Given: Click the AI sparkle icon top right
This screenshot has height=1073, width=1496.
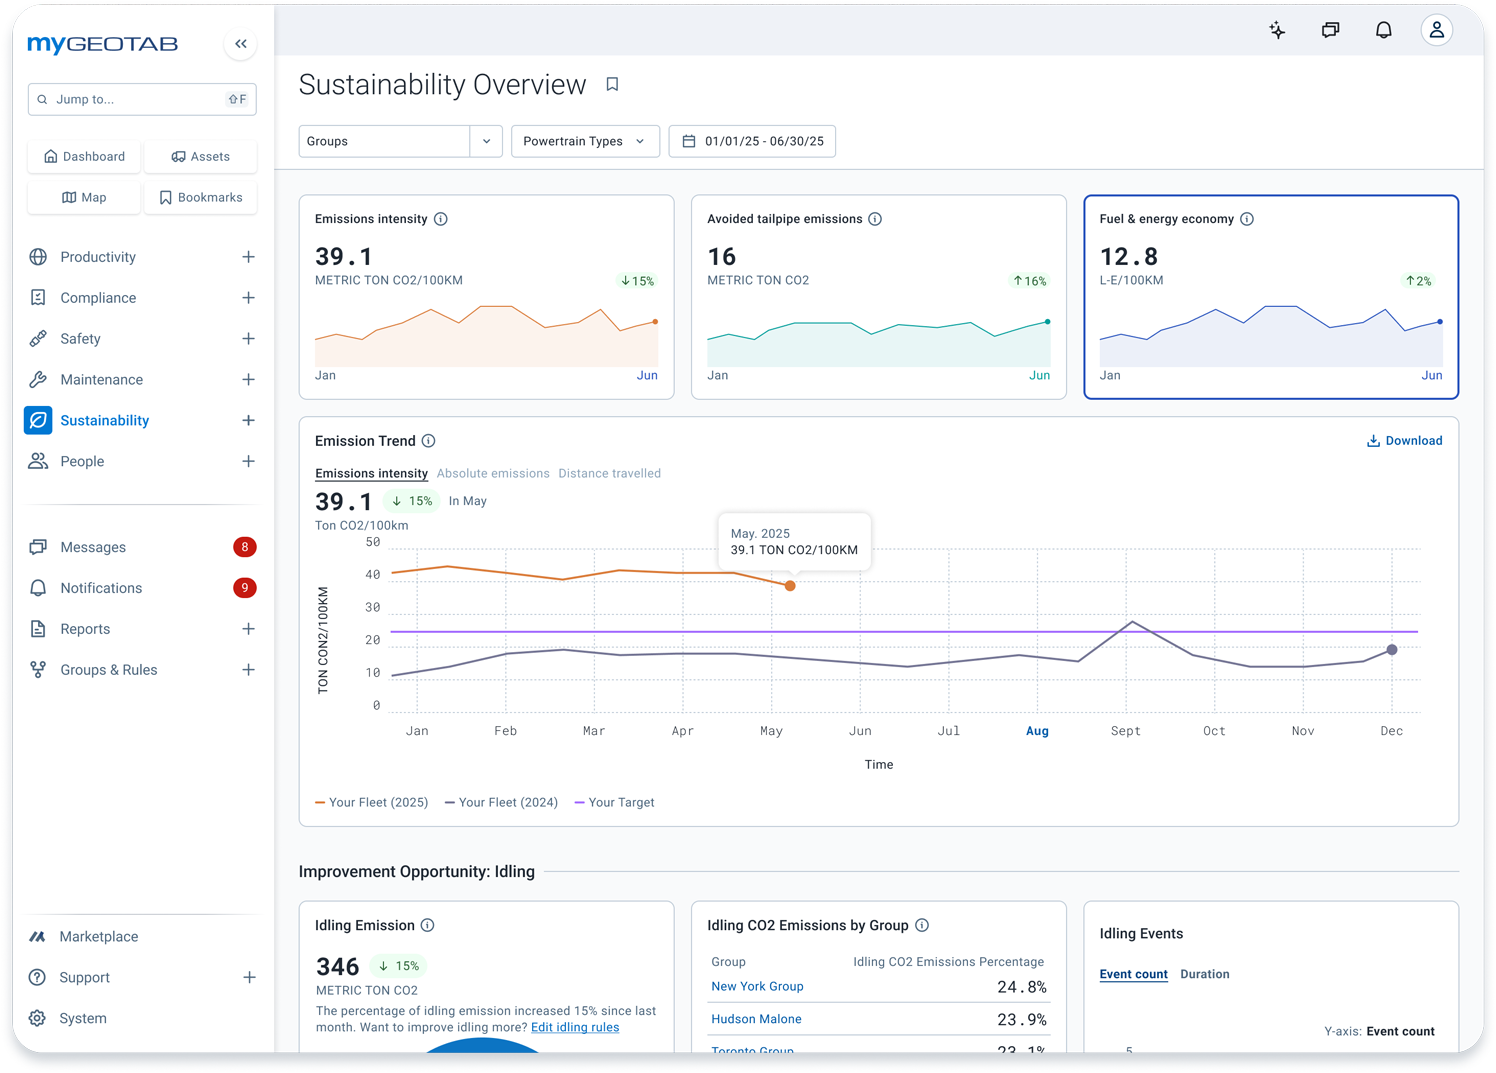Looking at the screenshot, I should click(1277, 30).
